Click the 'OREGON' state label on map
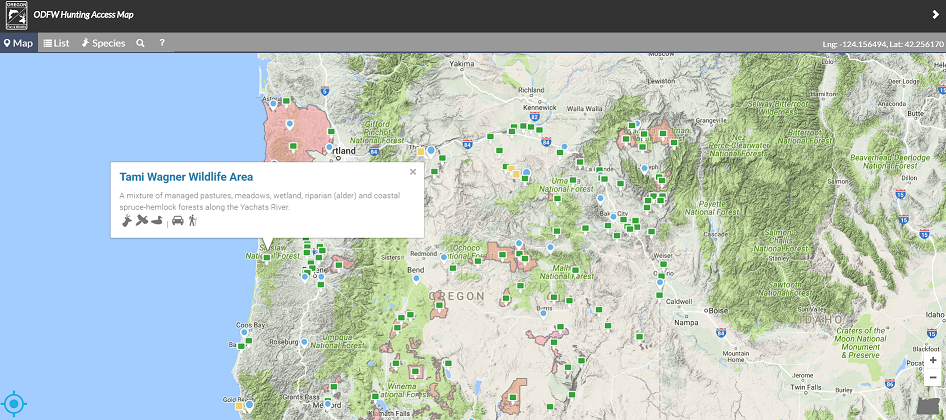Image resolution: width=946 pixels, height=420 pixels. 457,296
